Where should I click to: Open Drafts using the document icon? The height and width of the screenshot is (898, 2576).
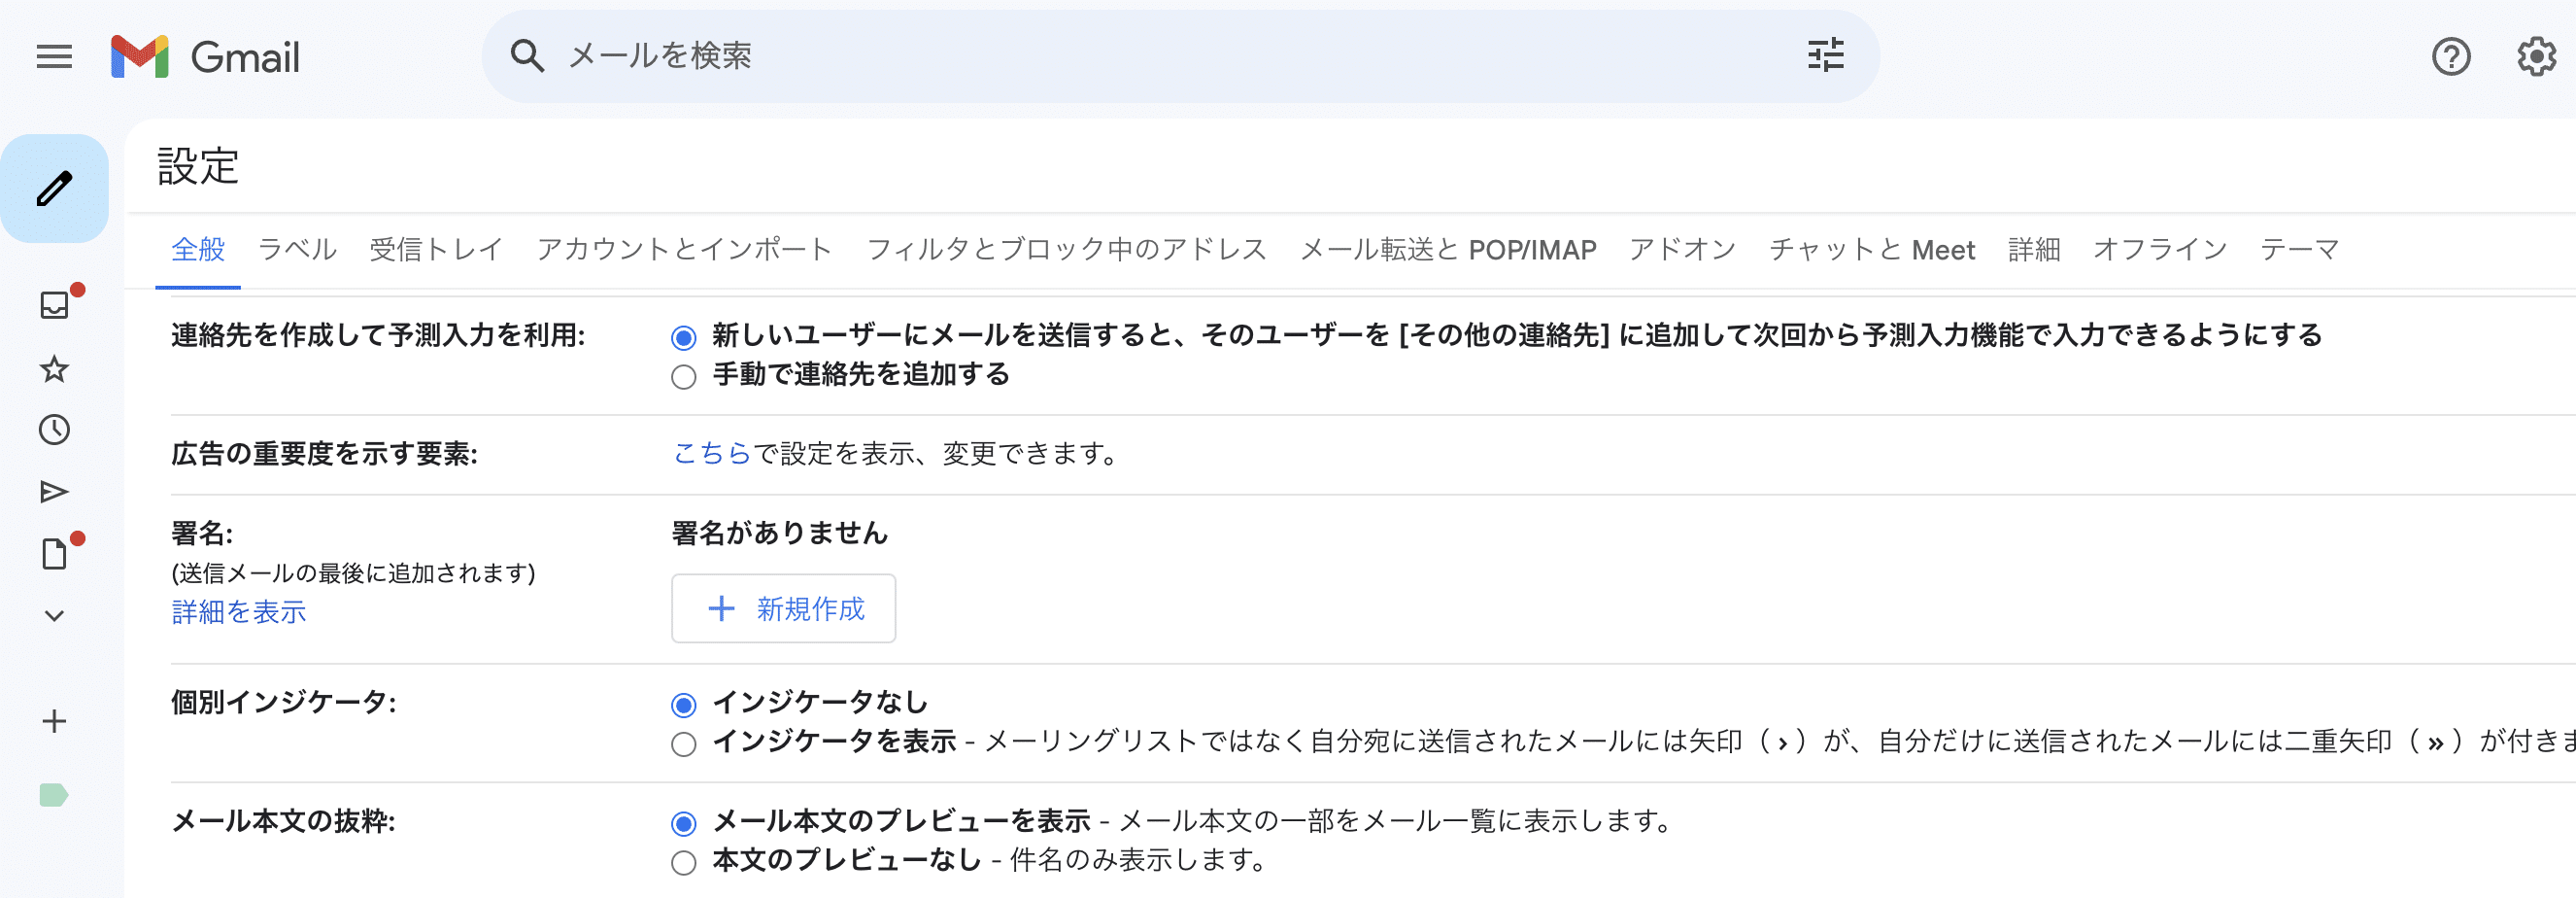tap(53, 553)
